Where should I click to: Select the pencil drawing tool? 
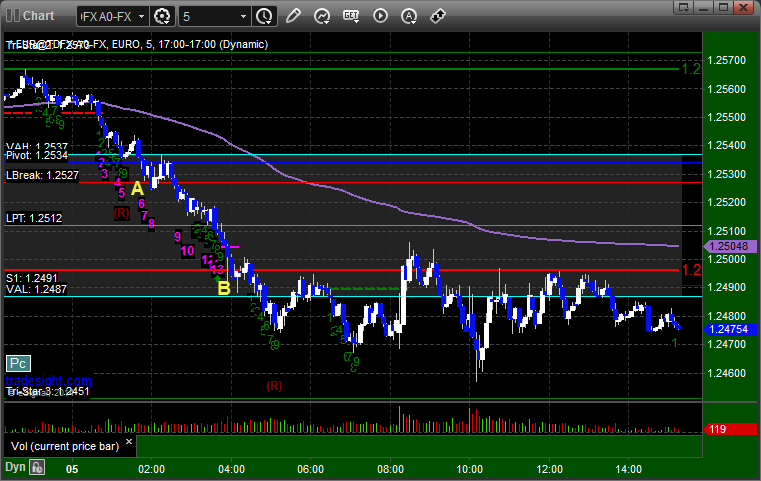click(293, 16)
